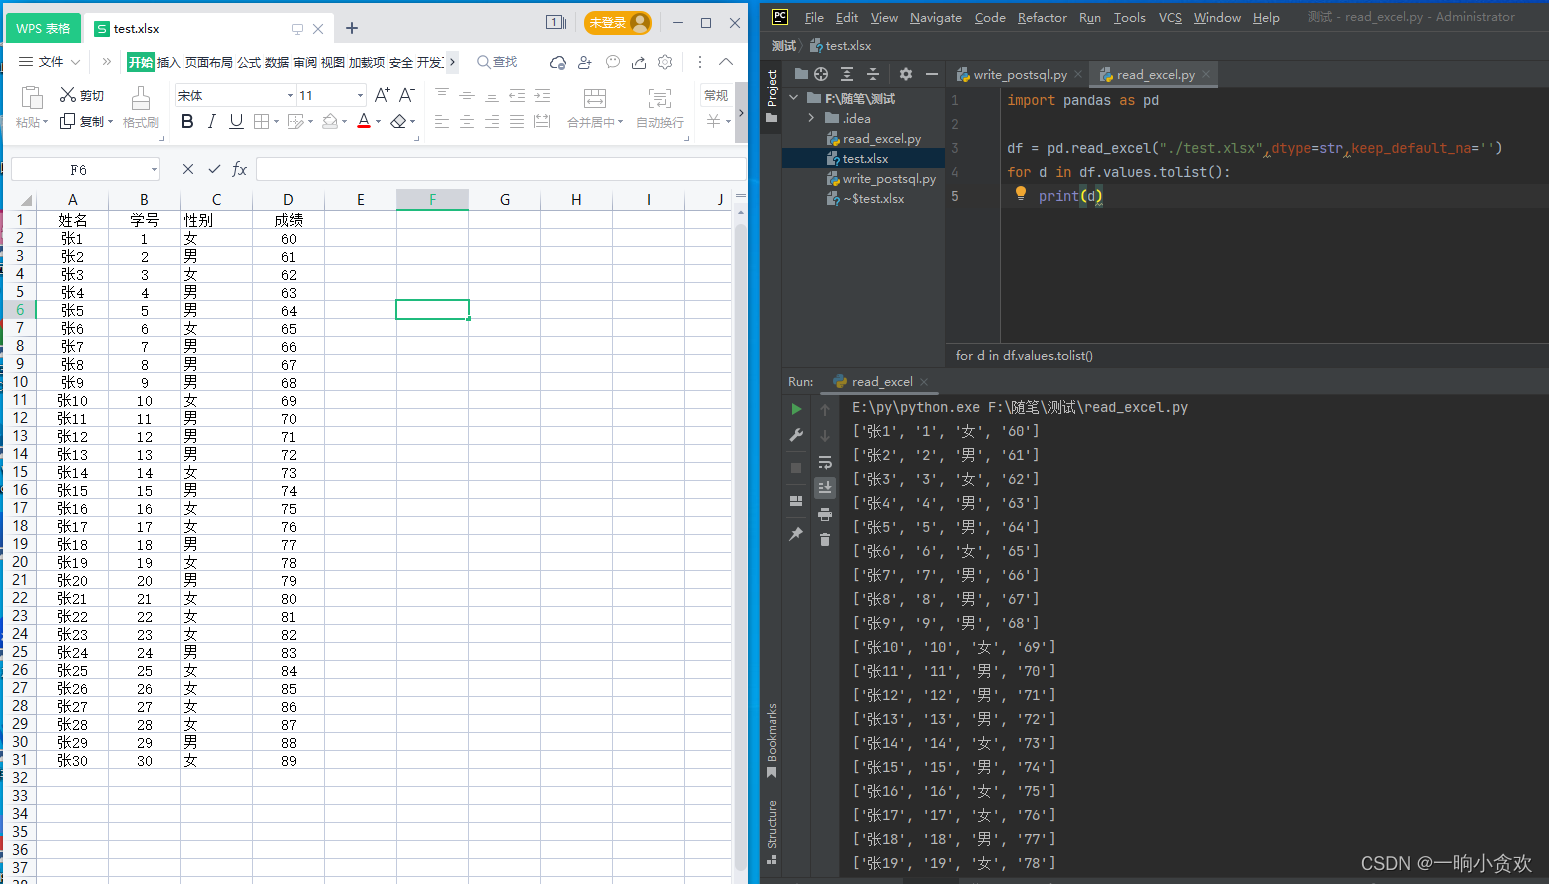This screenshot has height=884, width=1549.
Task: Open the Refactor menu in PyCharm
Action: (1042, 17)
